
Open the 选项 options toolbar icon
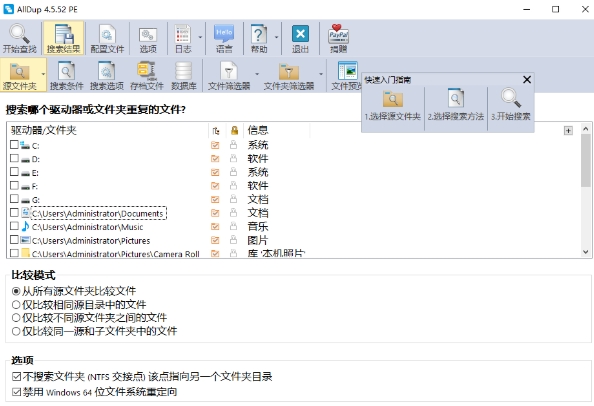pos(148,38)
